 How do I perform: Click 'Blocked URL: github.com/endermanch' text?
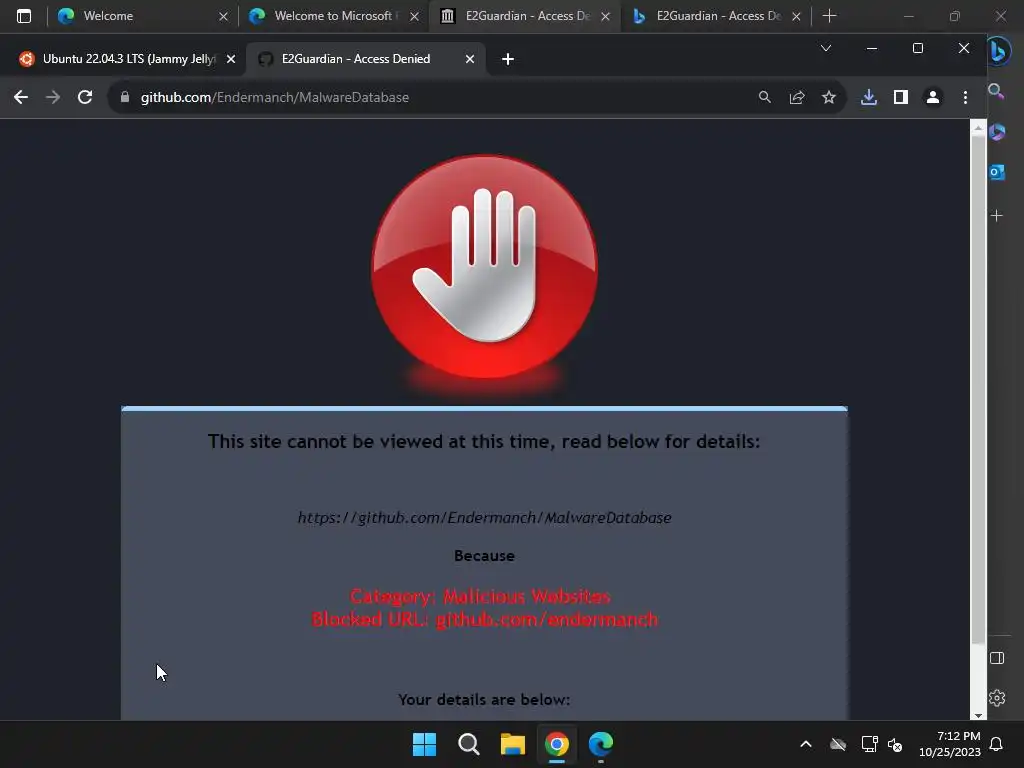click(485, 619)
